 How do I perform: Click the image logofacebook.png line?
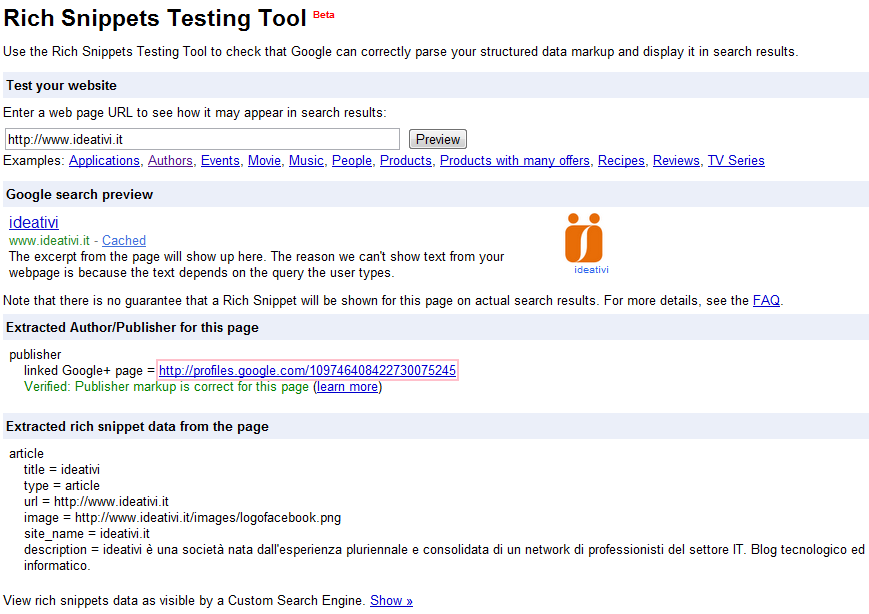coord(182,518)
